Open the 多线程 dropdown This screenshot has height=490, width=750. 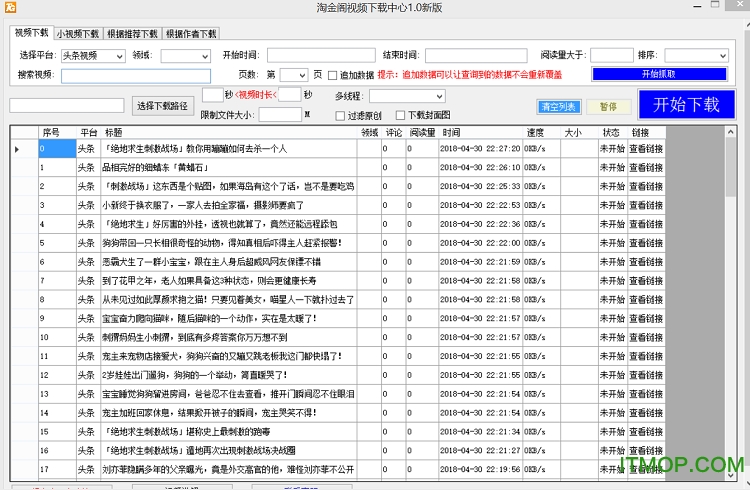[x=407, y=96]
